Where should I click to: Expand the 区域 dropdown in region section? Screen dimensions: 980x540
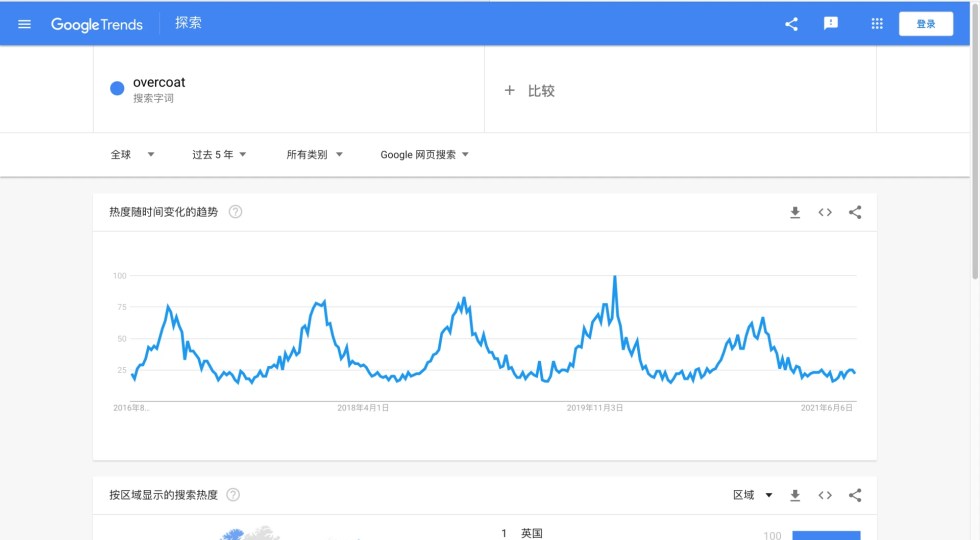click(x=753, y=495)
